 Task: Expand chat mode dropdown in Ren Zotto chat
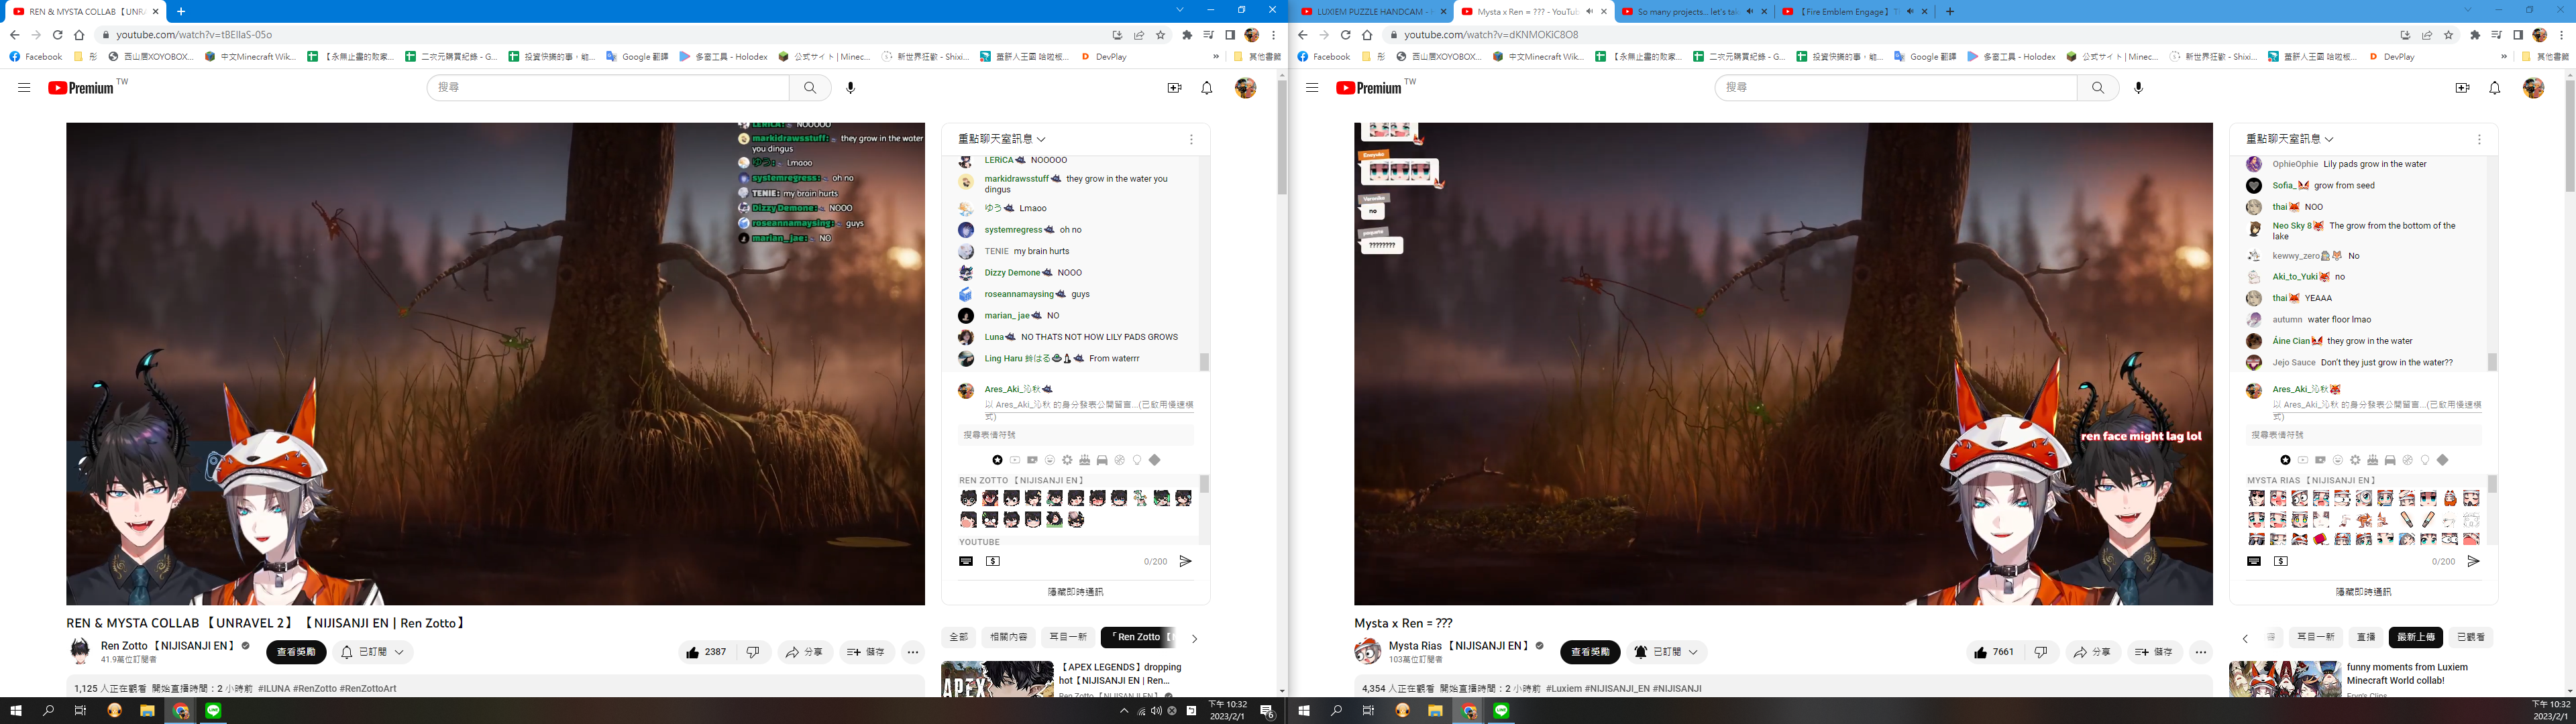1002,139
